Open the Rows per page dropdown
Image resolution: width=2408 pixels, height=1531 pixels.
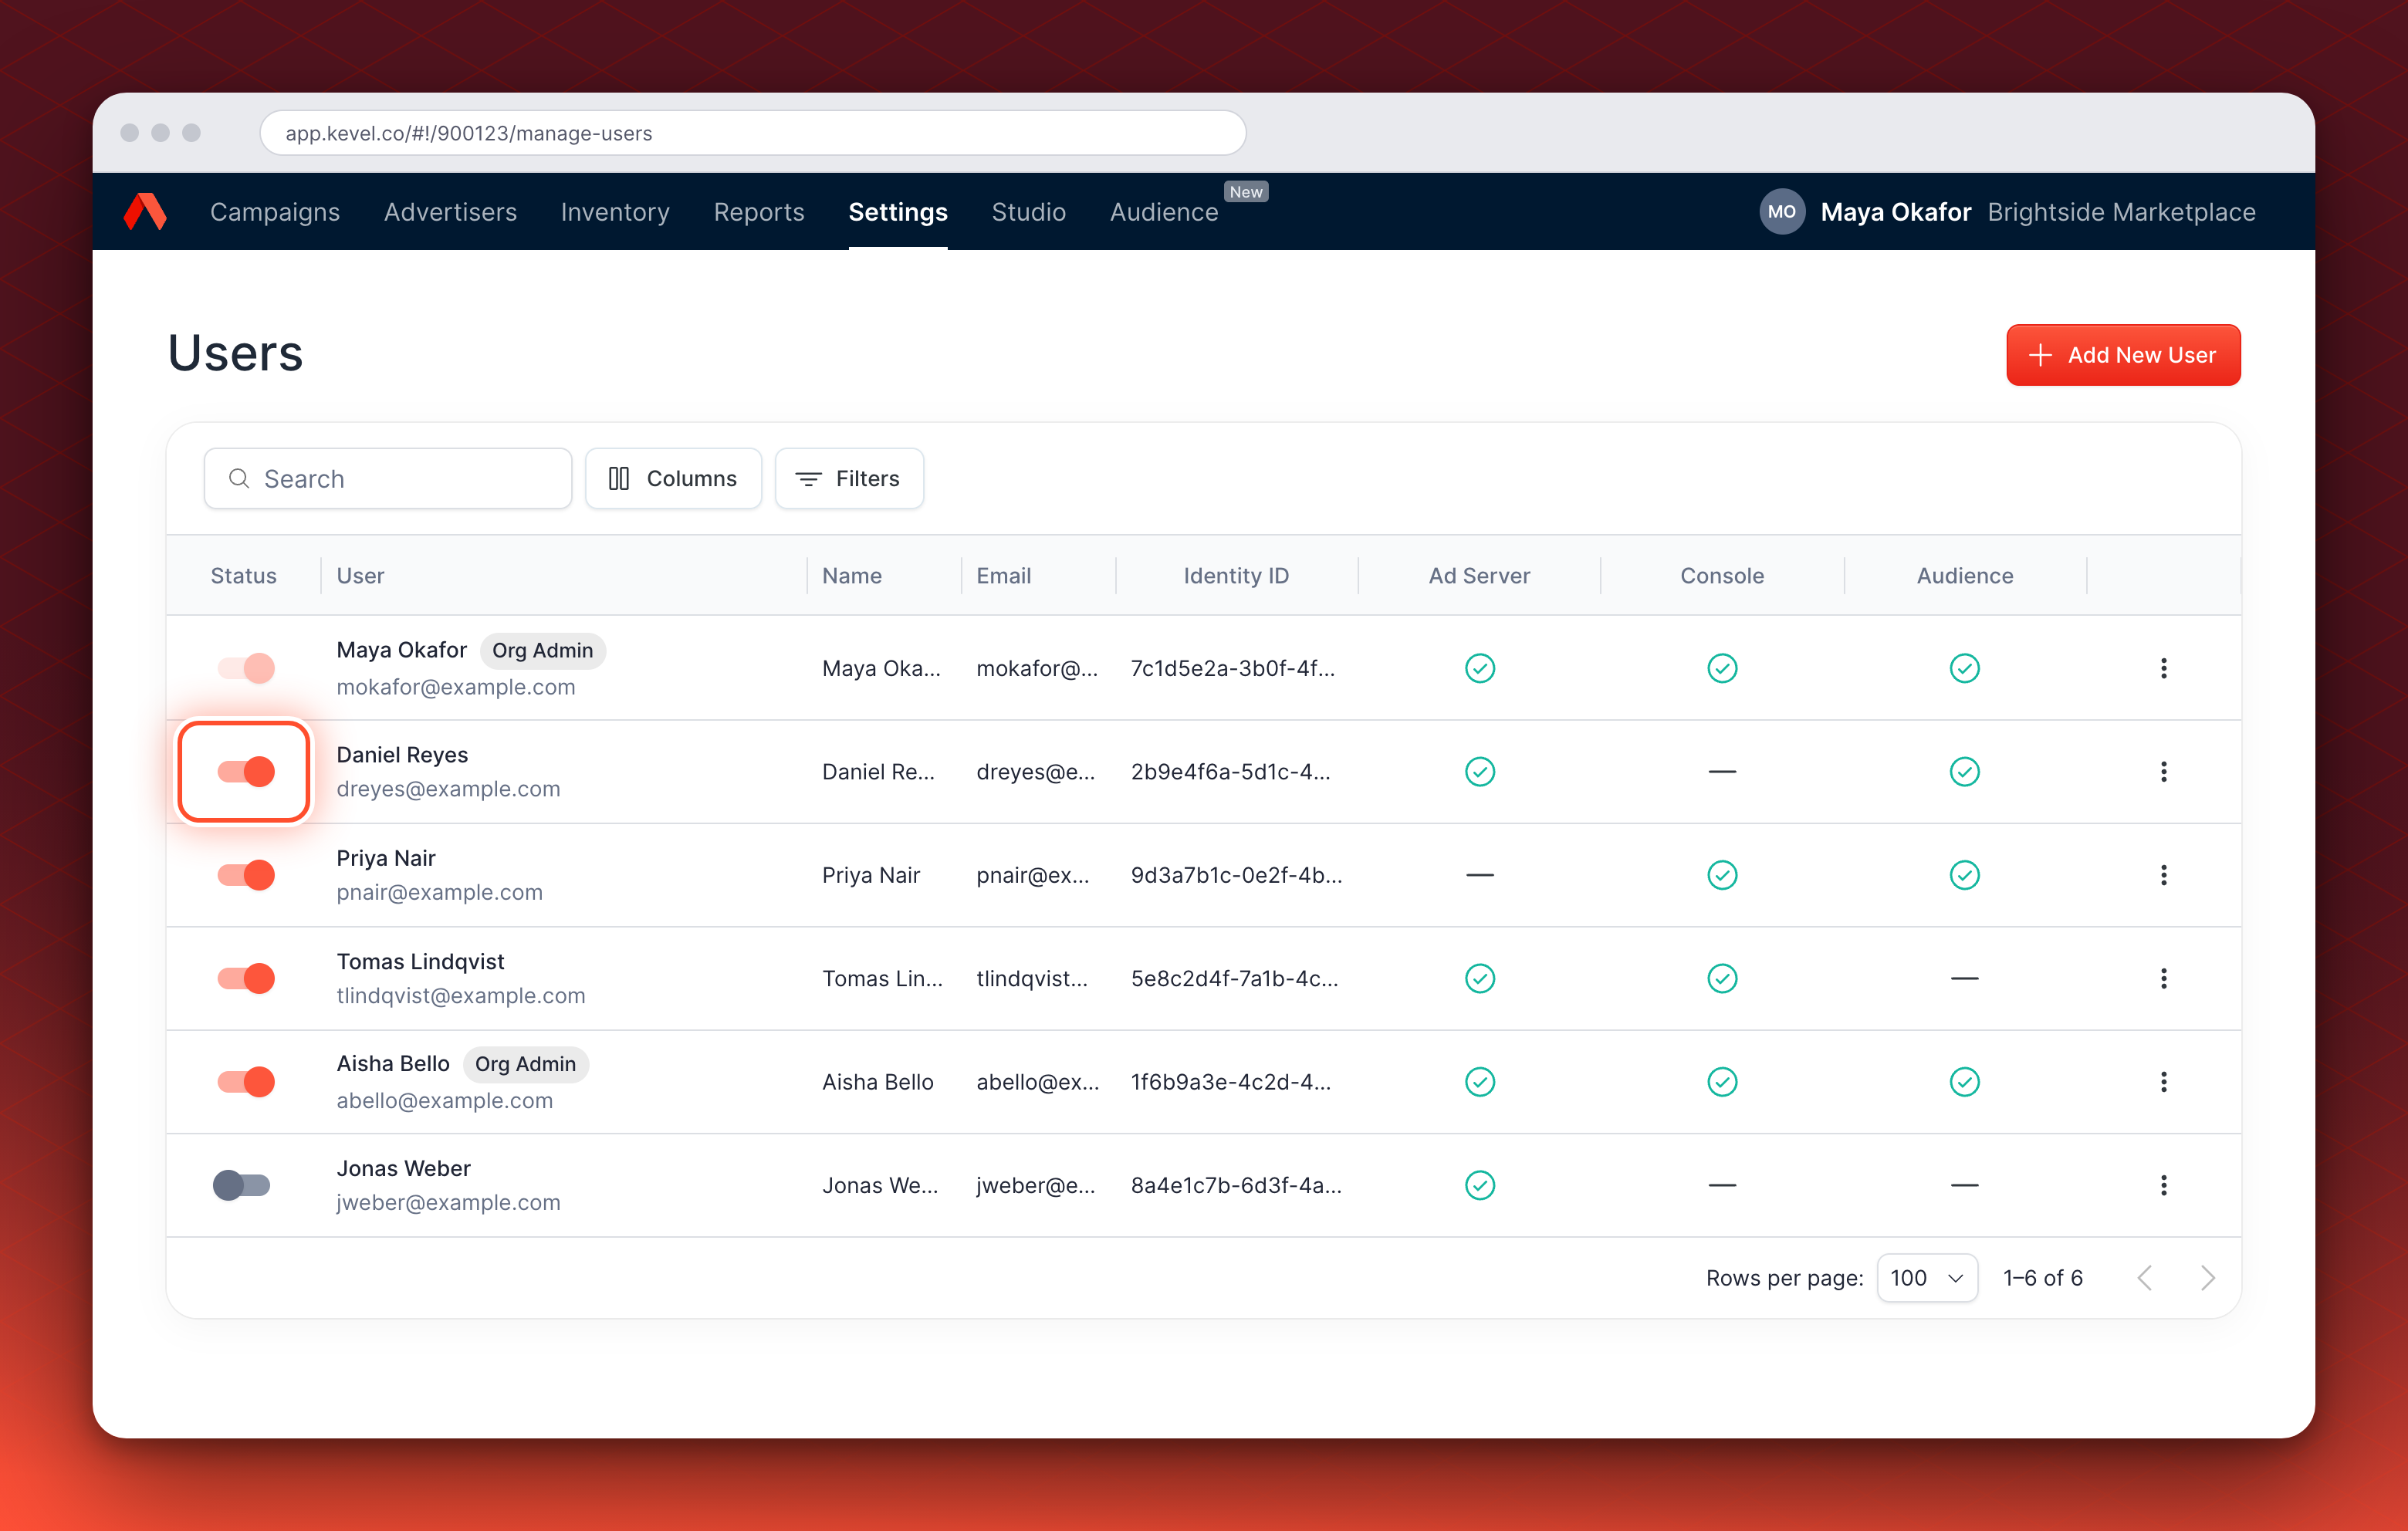point(1927,1278)
